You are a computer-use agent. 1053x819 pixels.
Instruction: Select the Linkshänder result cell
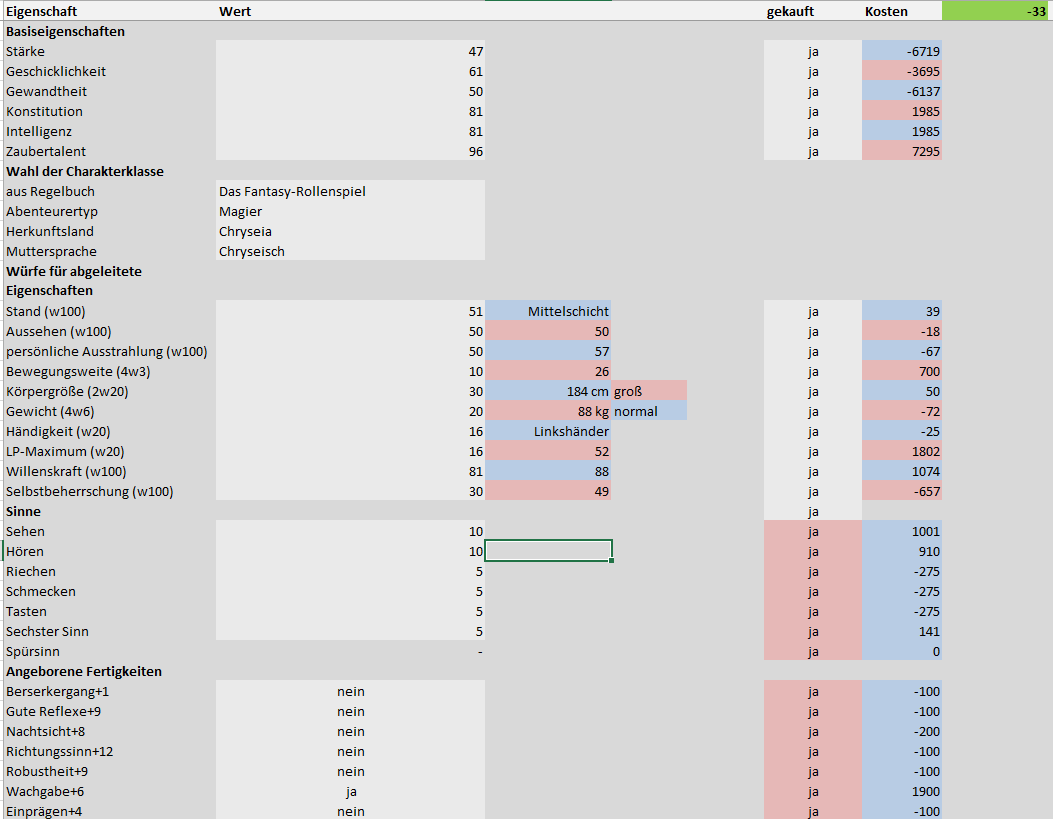tap(548, 431)
